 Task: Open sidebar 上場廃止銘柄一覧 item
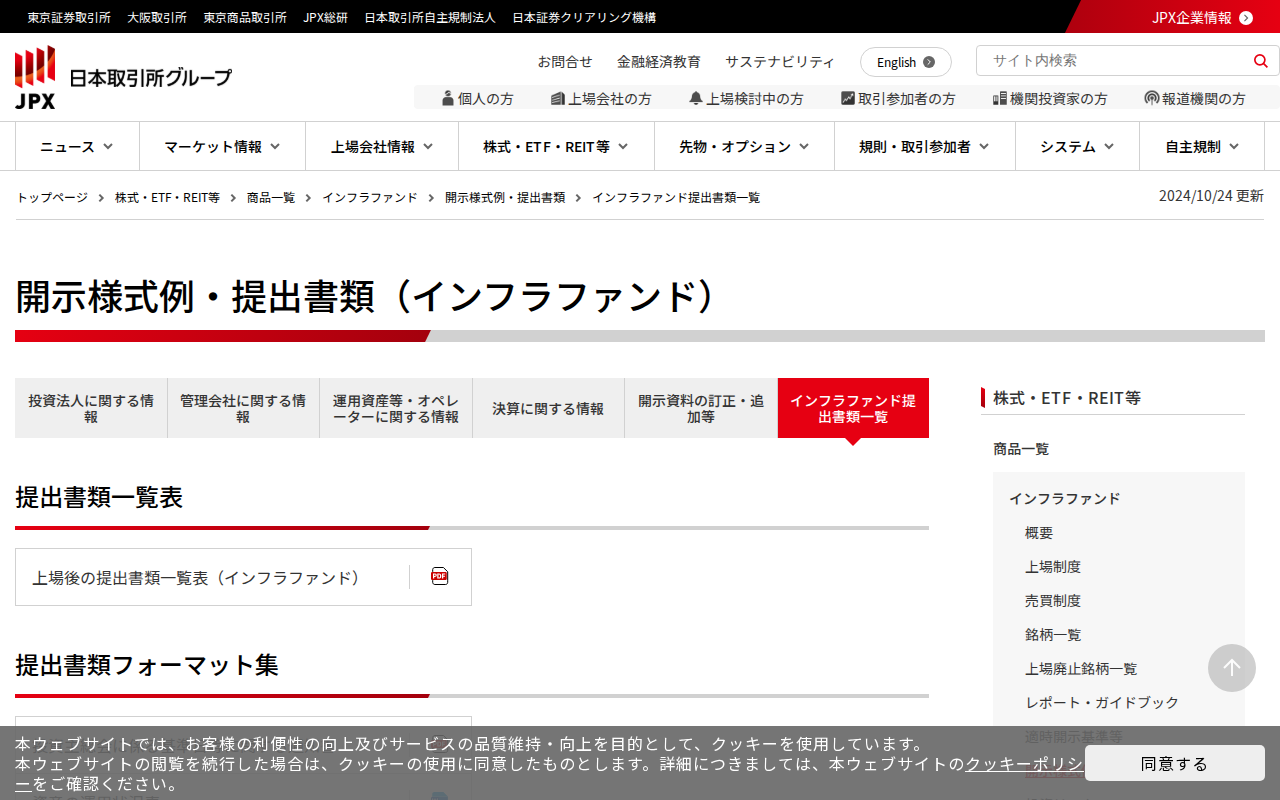(x=1081, y=669)
